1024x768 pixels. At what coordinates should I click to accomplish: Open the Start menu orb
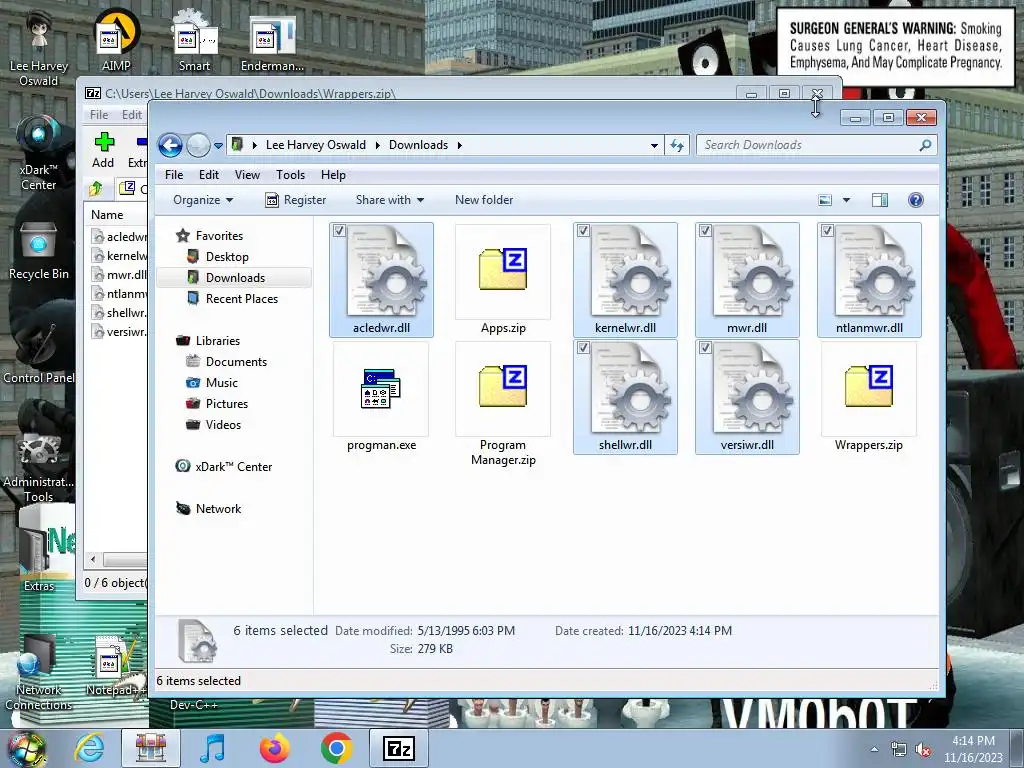click(x=27, y=749)
